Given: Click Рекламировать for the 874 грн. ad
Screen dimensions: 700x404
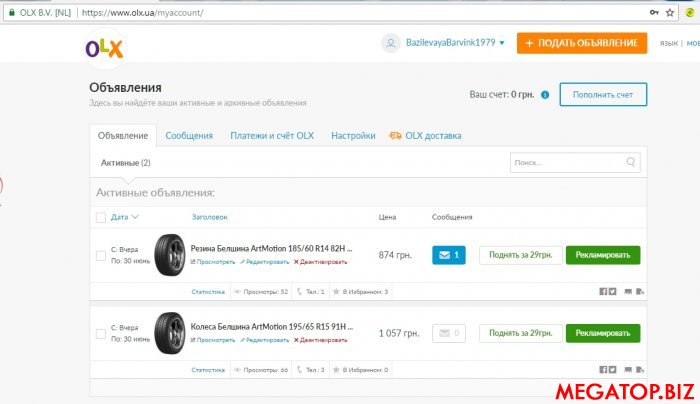Looking at the screenshot, I should pos(603,255).
